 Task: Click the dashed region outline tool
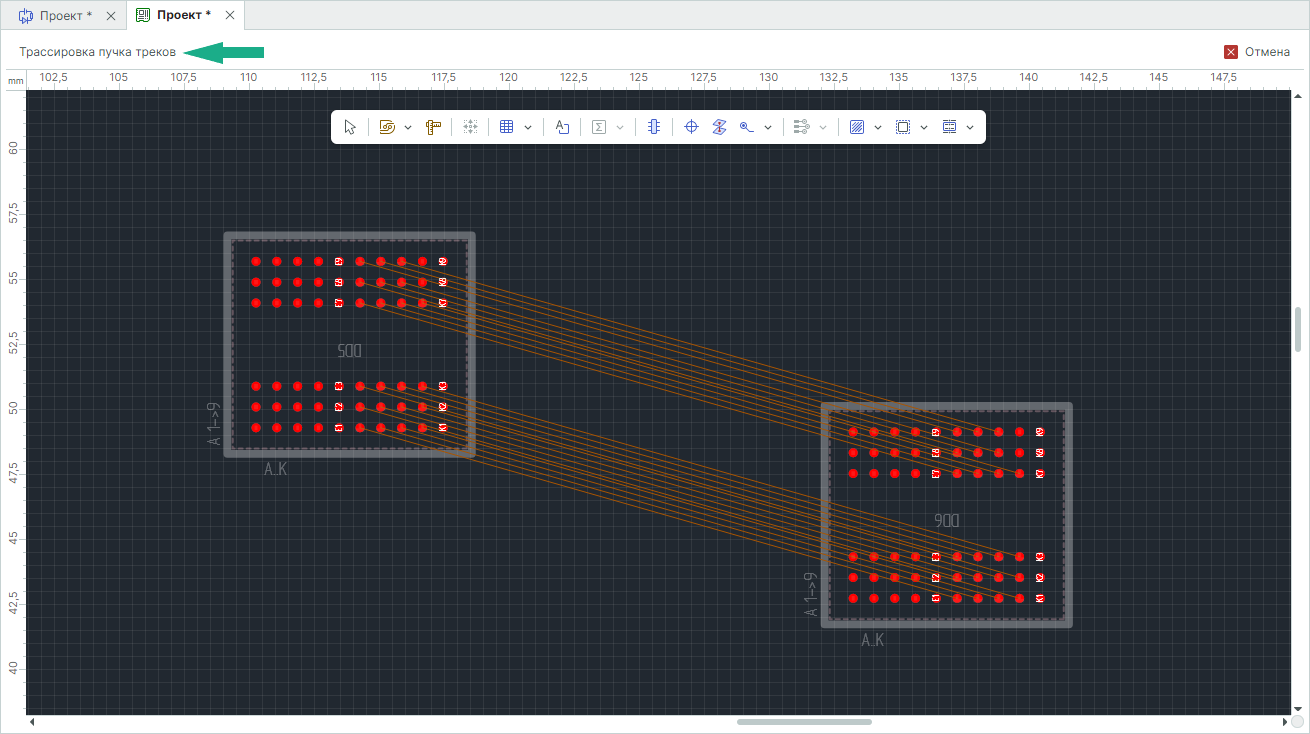902,127
